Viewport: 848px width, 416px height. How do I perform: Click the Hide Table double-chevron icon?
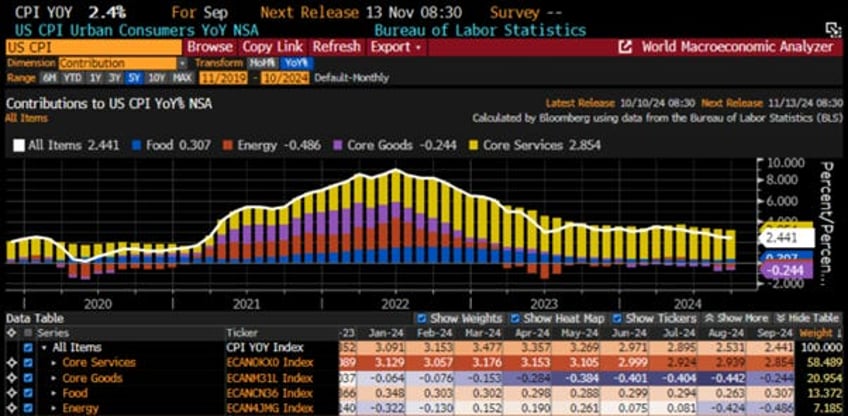tap(780, 318)
